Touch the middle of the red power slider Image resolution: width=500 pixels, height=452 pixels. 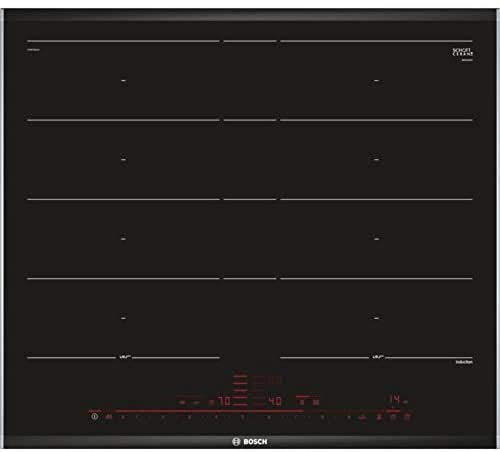point(209,411)
